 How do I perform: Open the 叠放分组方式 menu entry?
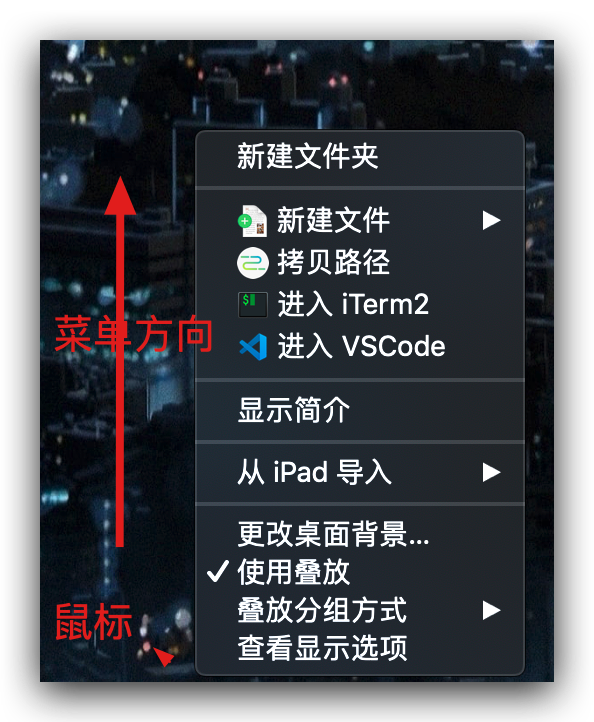click(360, 611)
